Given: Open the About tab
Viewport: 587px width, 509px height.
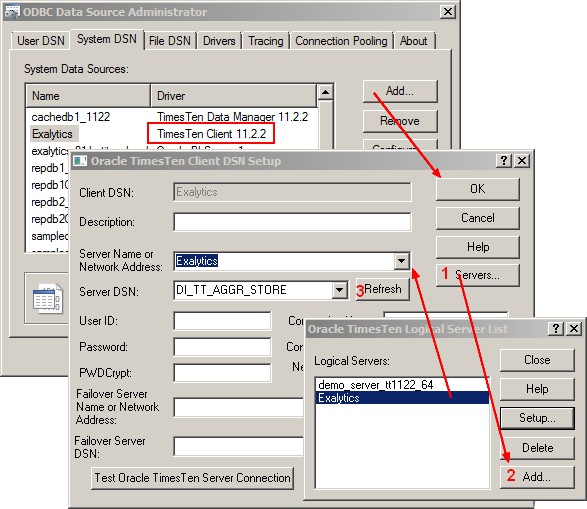Looking at the screenshot, I should coord(413,41).
